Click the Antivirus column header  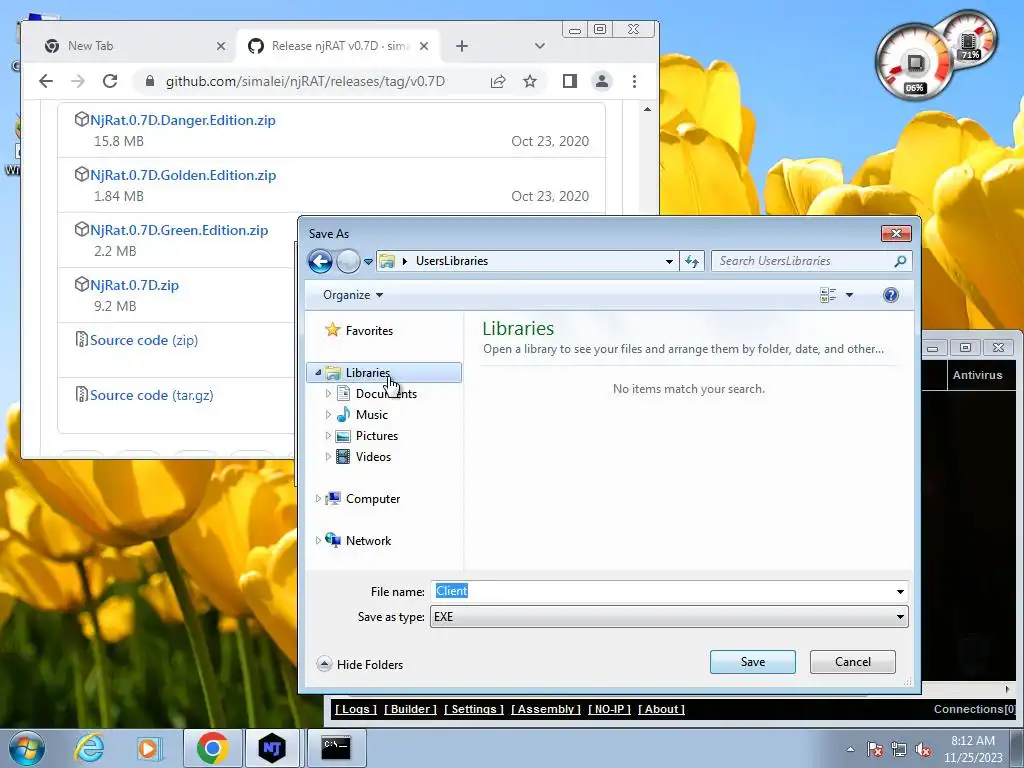coord(977,375)
